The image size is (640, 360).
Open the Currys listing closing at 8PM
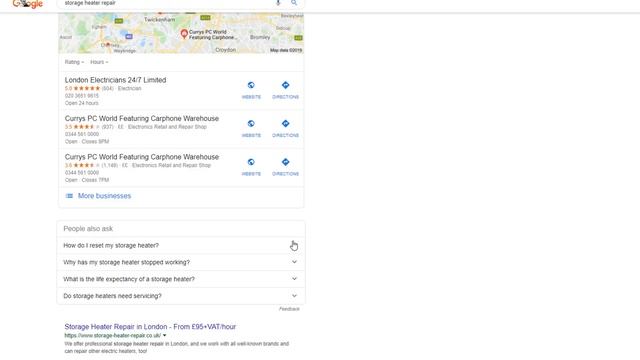[142, 118]
